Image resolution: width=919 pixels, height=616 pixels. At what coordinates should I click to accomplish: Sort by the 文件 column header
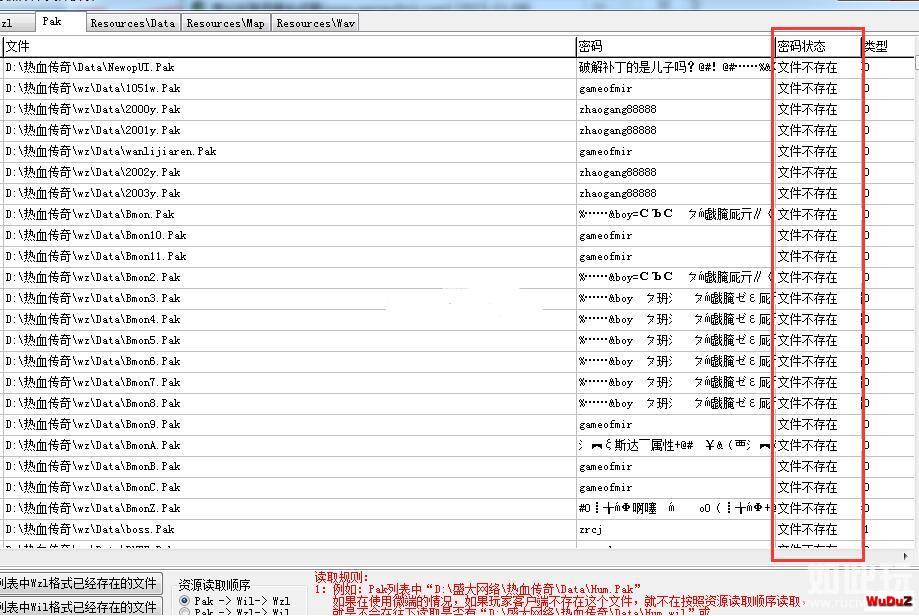pyautogui.click(x=290, y=46)
